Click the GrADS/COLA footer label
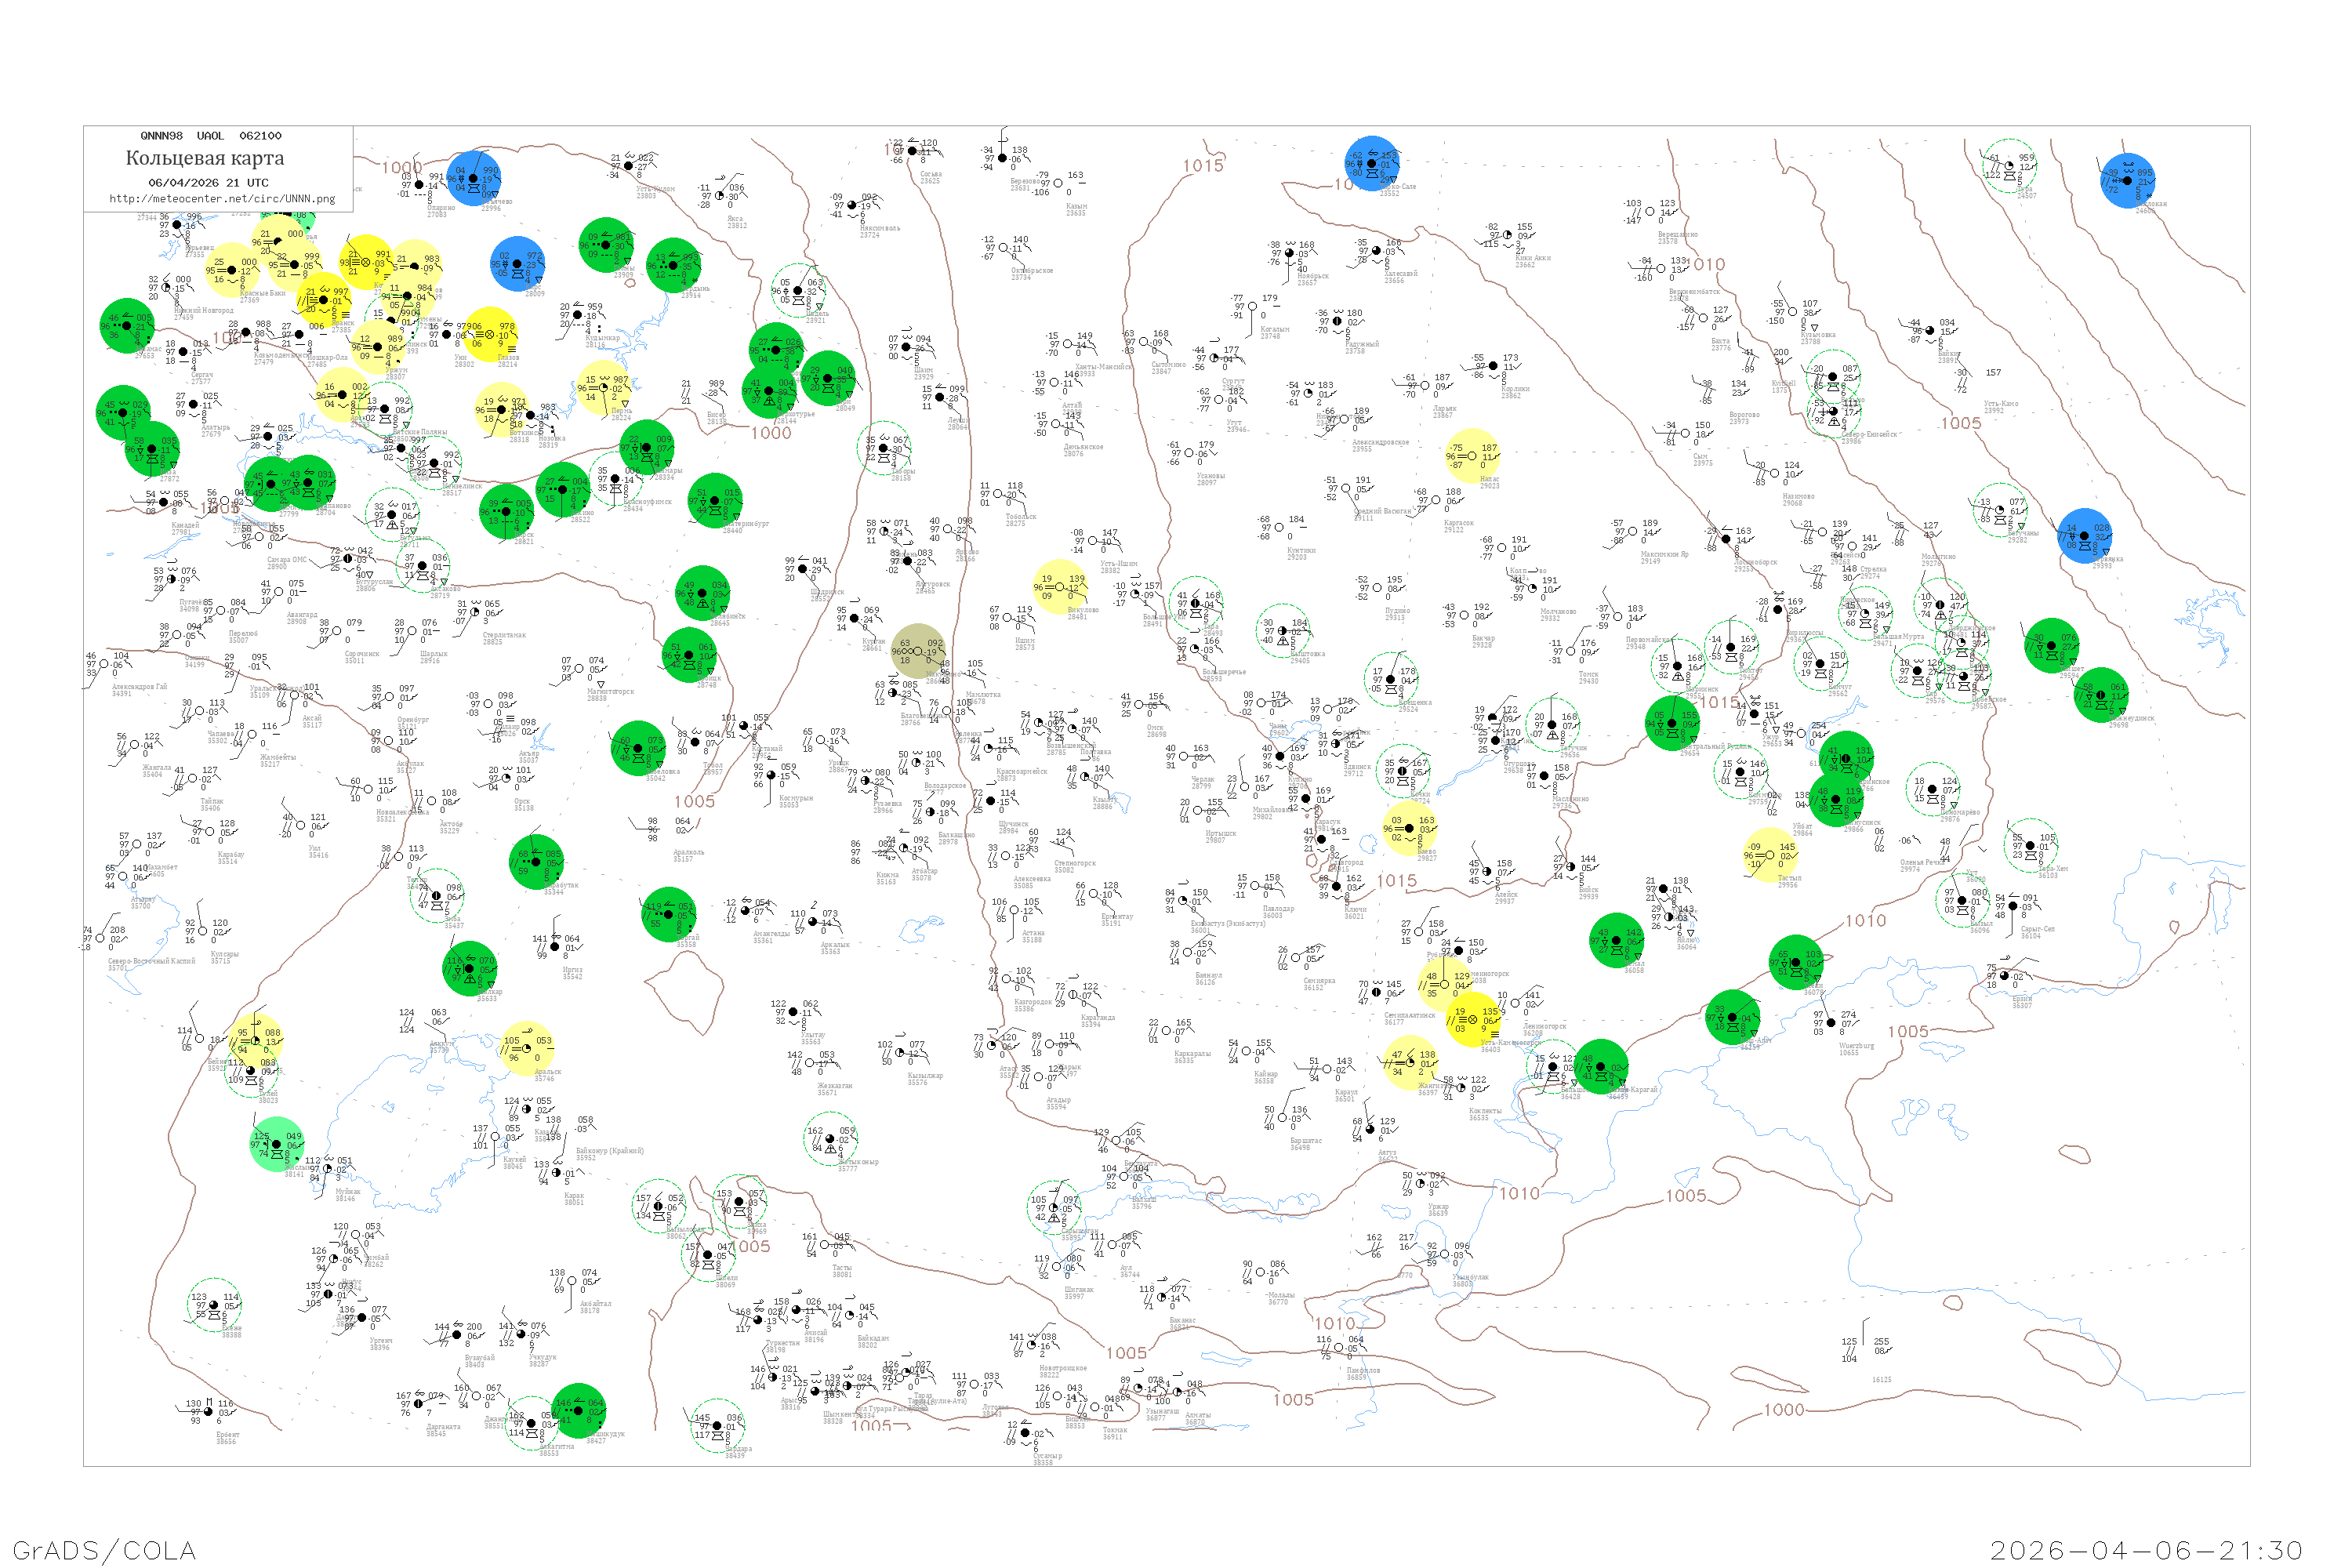 tap(104, 1550)
